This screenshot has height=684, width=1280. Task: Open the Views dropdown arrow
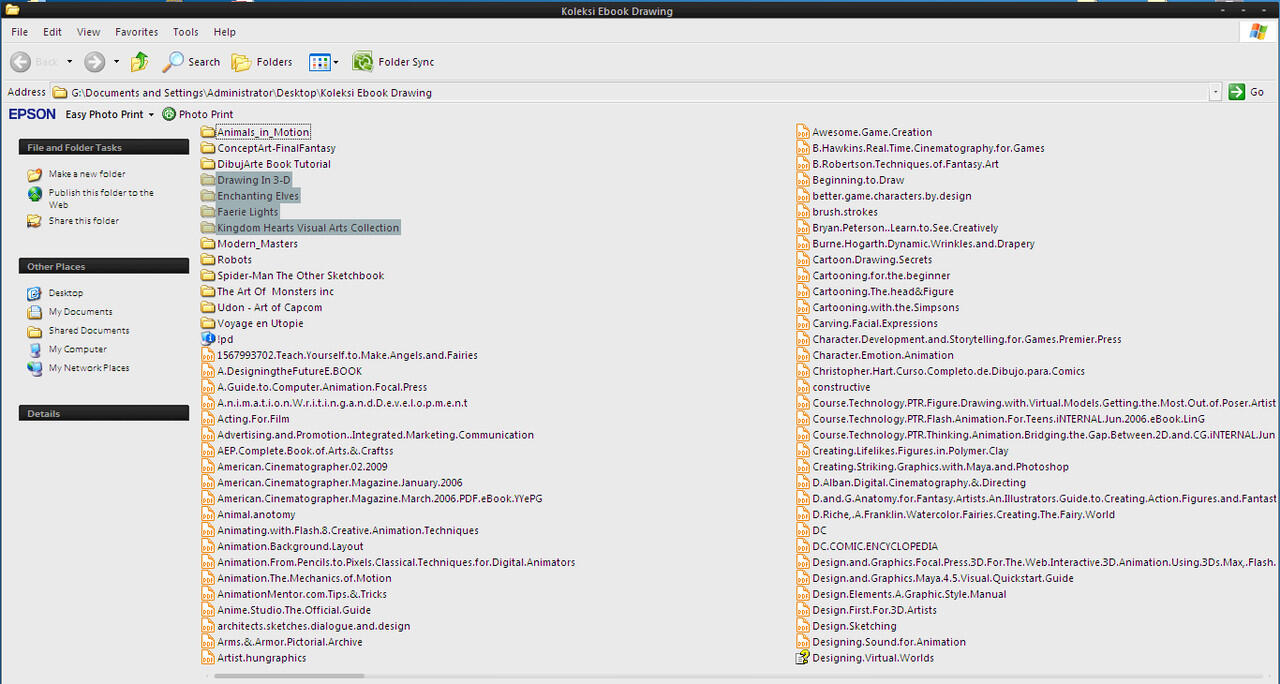[x=336, y=62]
